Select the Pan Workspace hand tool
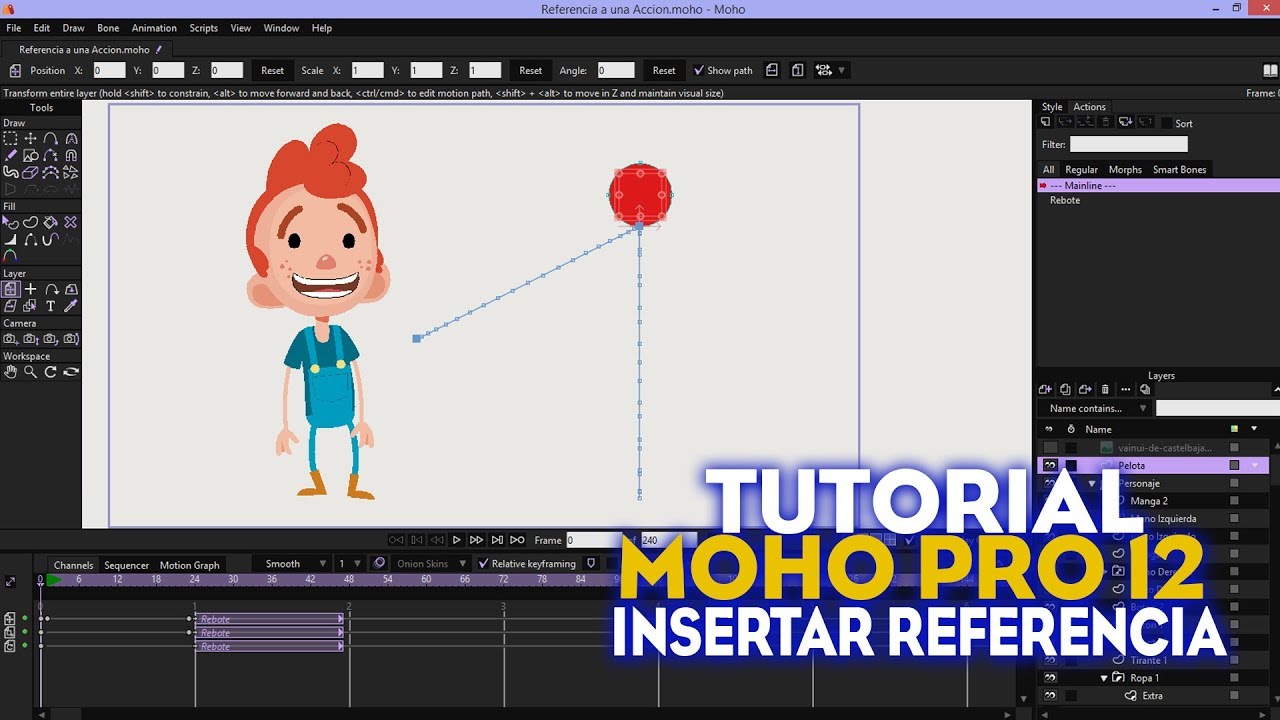The width and height of the screenshot is (1280, 720). pyautogui.click(x=10, y=372)
